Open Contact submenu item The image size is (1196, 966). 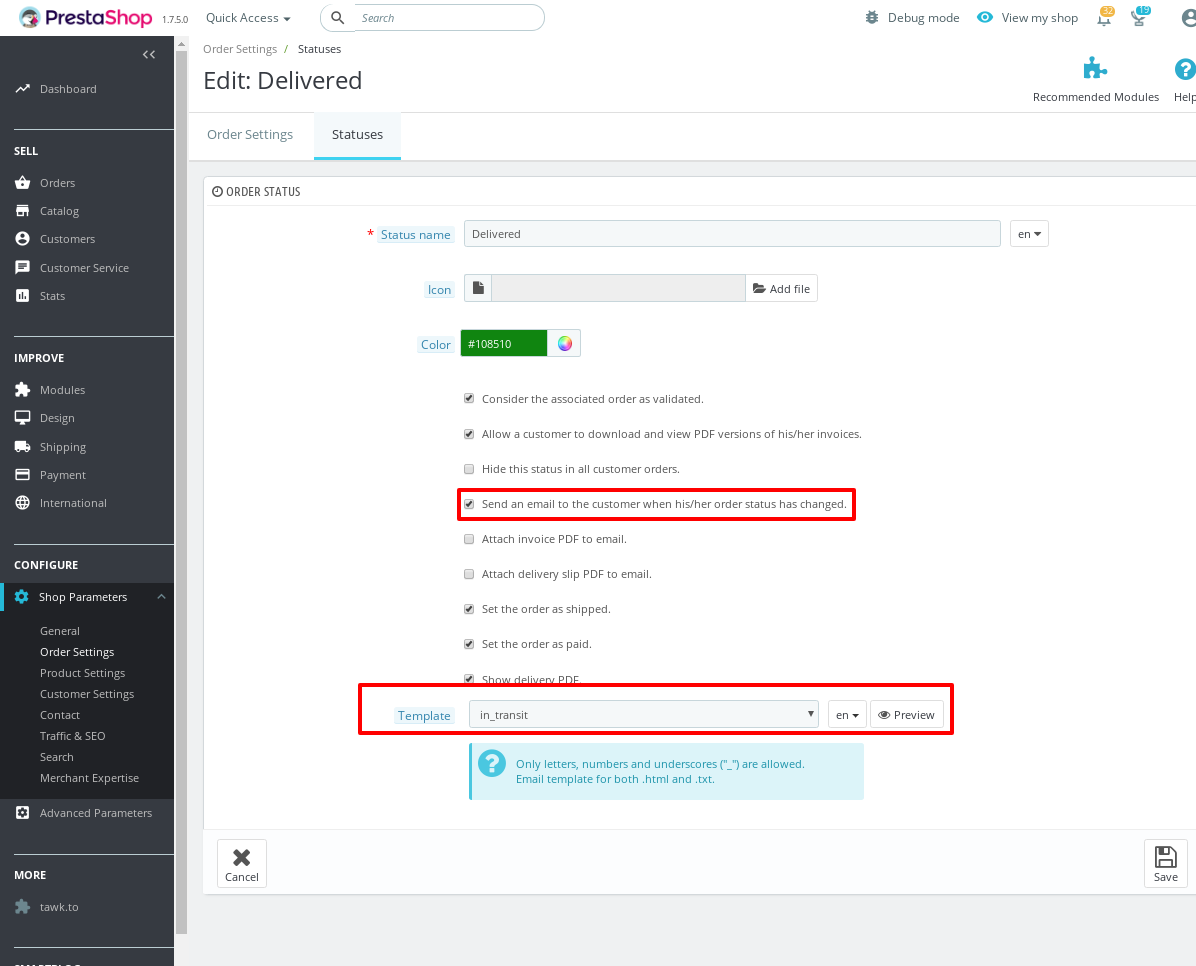click(59, 715)
